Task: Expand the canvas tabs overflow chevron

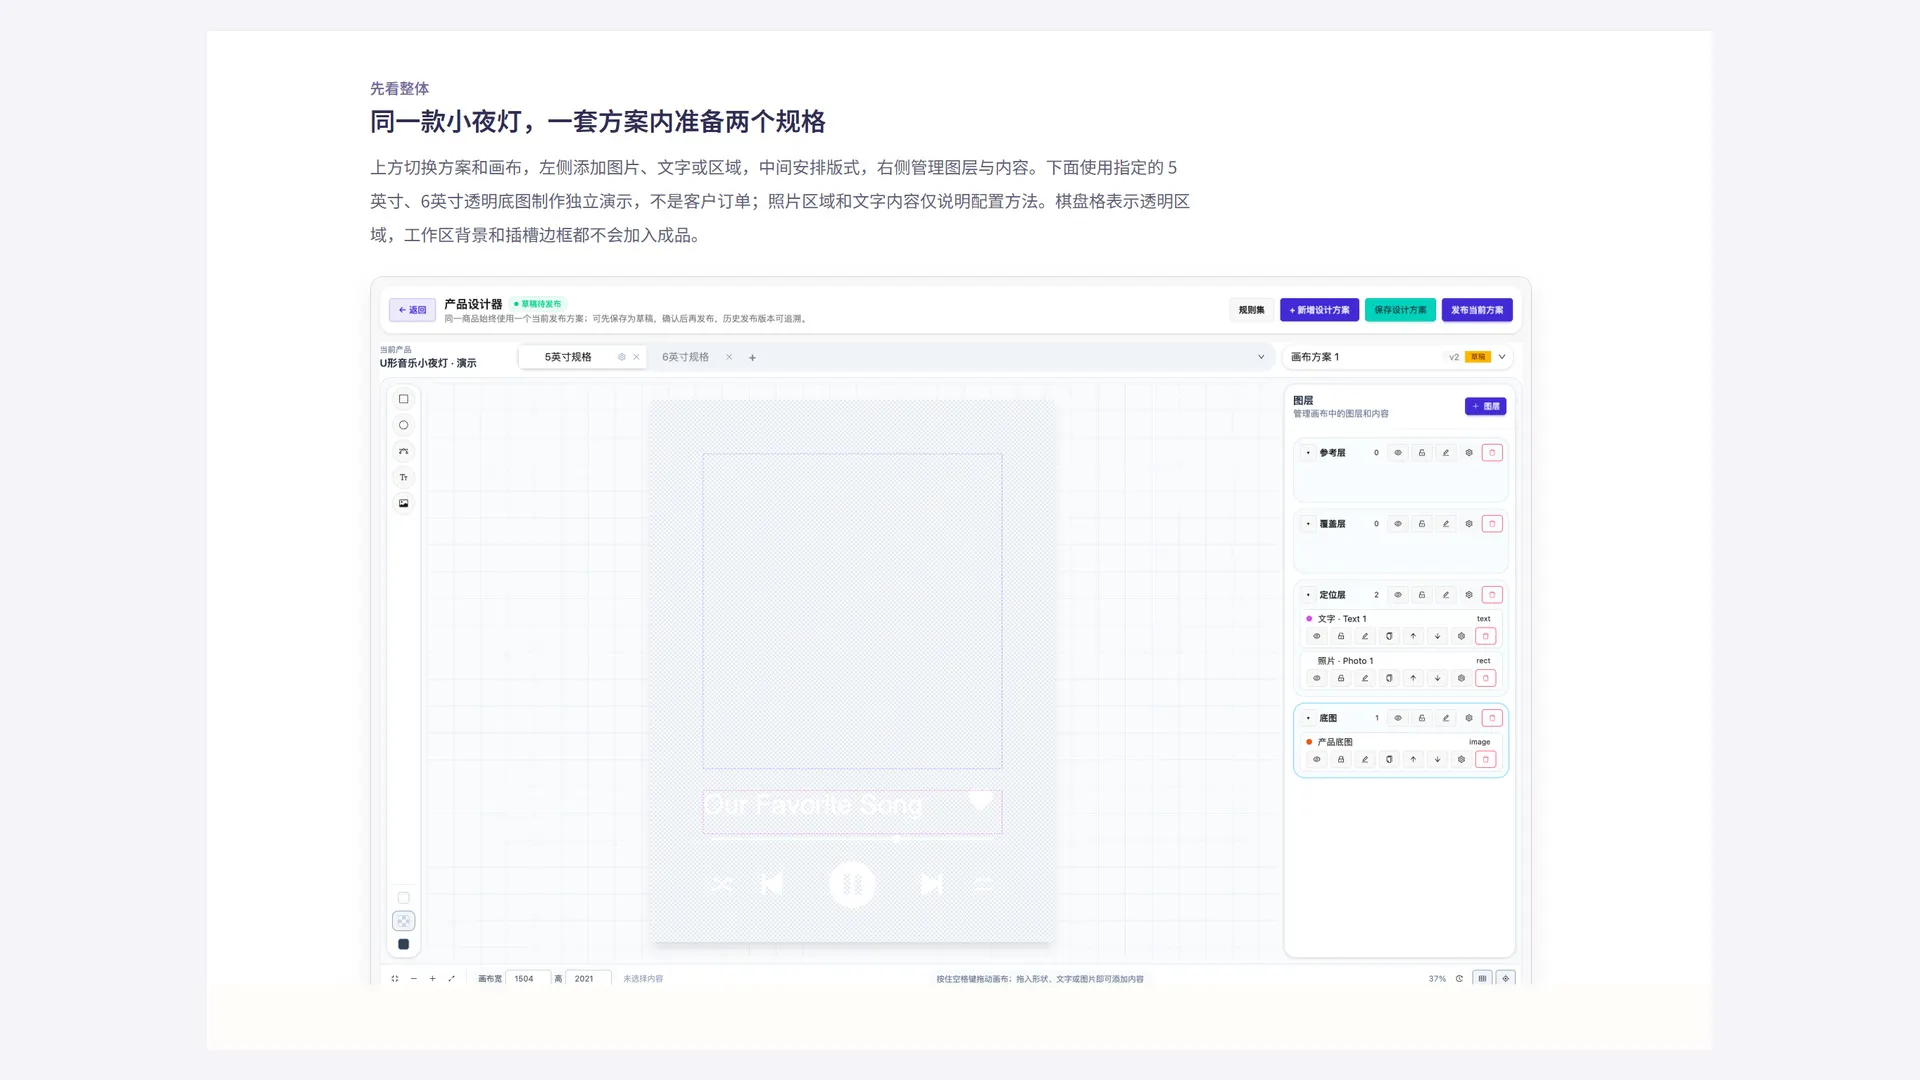Action: tap(1261, 357)
